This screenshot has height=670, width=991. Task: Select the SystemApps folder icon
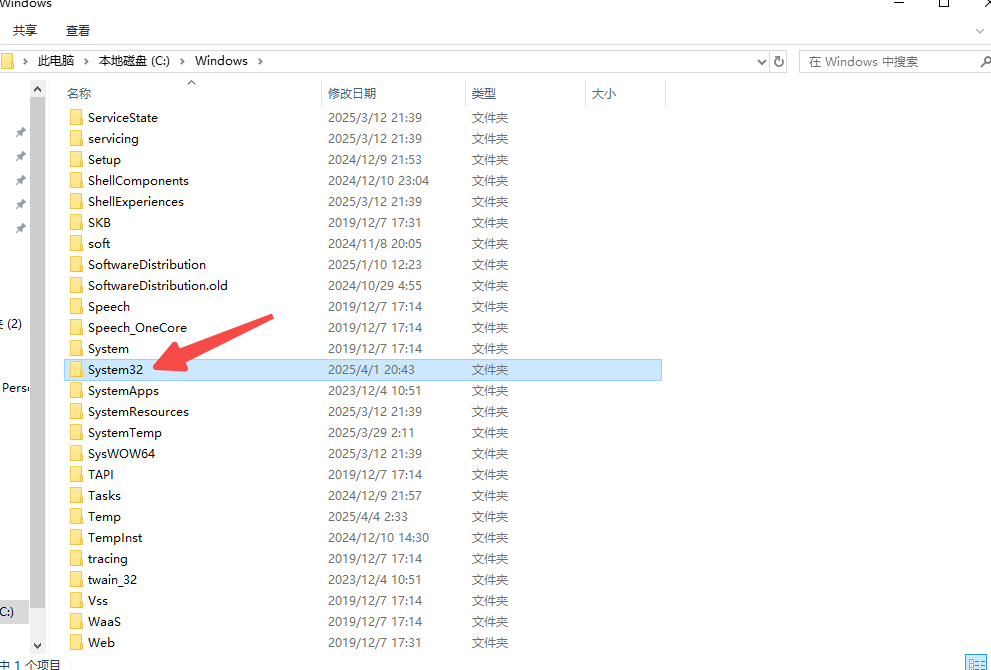(x=76, y=391)
